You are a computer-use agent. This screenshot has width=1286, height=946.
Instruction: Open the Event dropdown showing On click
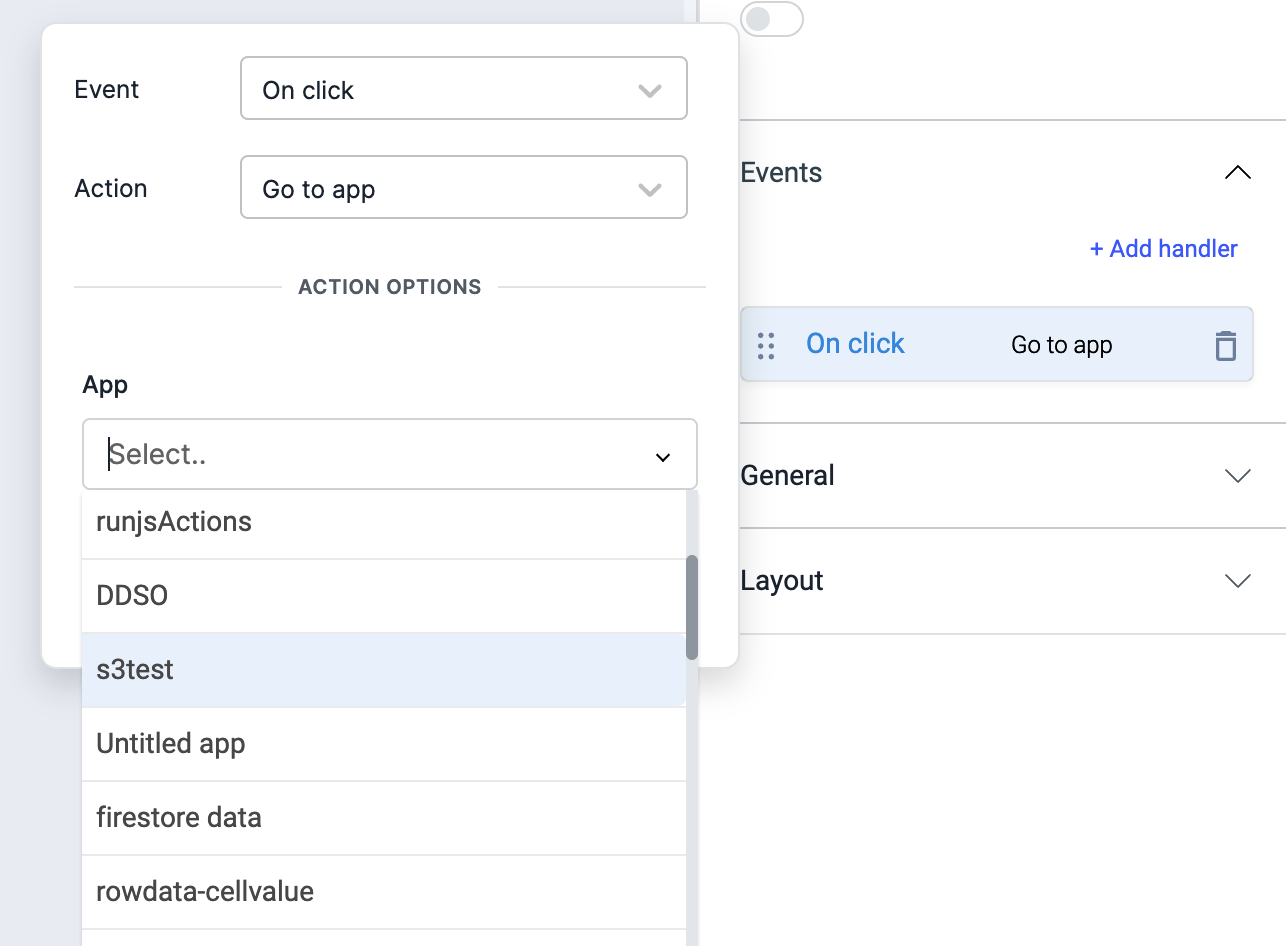click(x=464, y=89)
